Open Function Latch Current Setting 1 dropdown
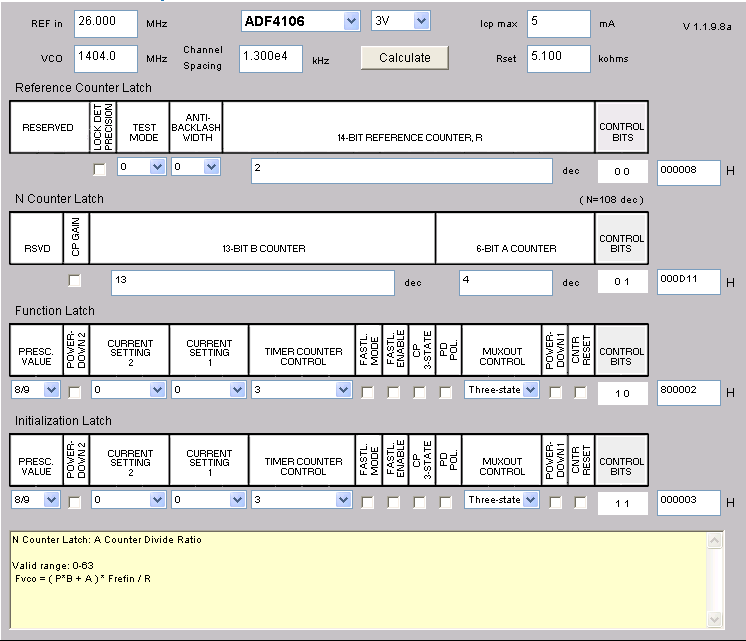Image resolution: width=746 pixels, height=641 pixels. click(x=208, y=390)
